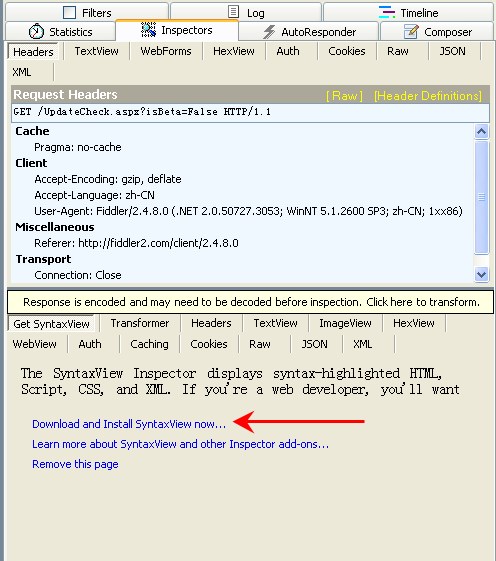The height and width of the screenshot is (561, 496).
Task: Select the response XML tab
Action: click(x=363, y=344)
